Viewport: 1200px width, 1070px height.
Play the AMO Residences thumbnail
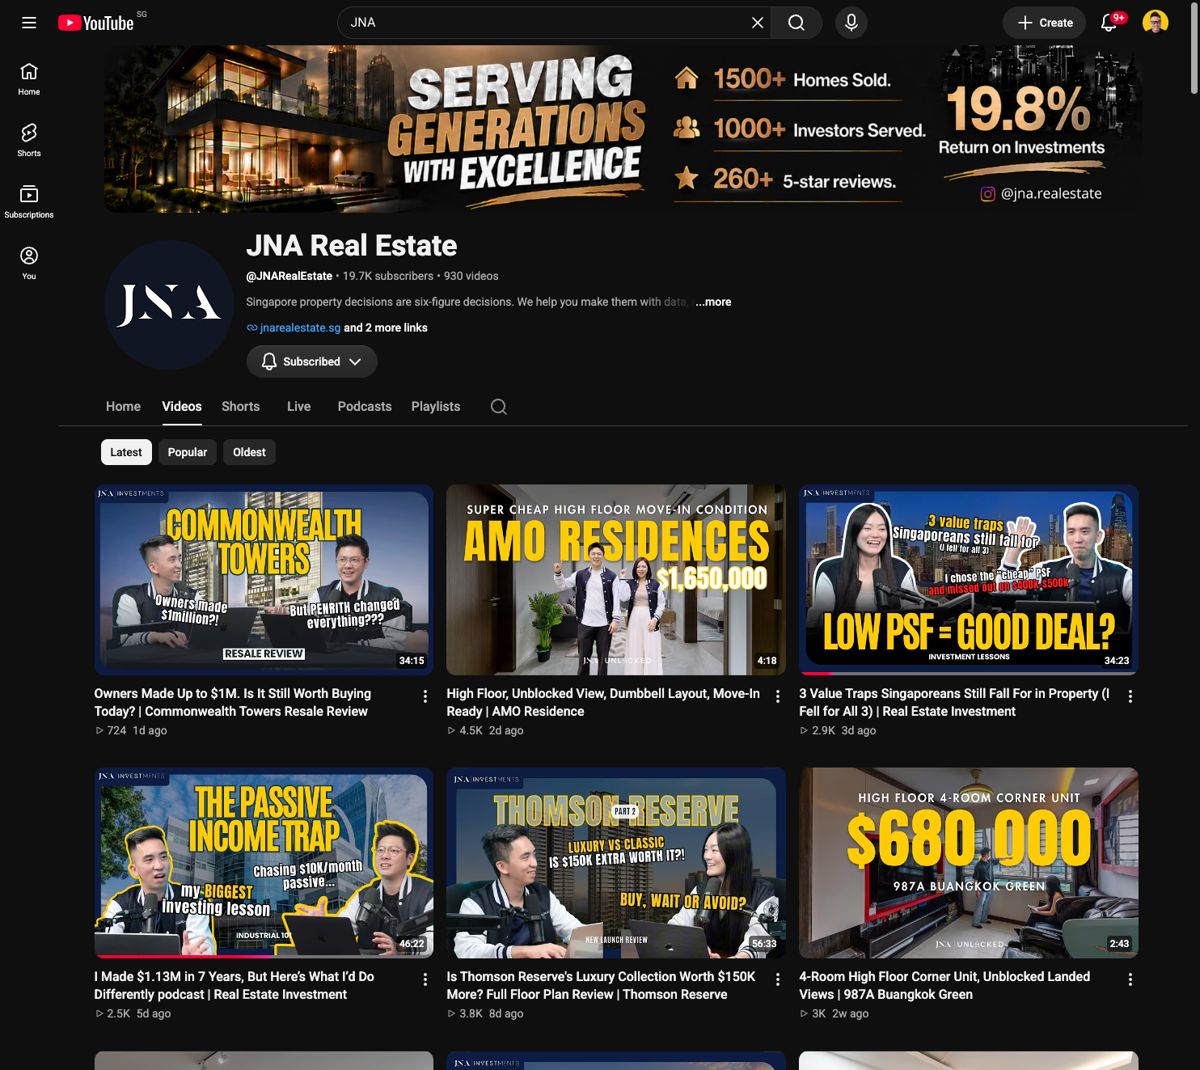(616, 579)
